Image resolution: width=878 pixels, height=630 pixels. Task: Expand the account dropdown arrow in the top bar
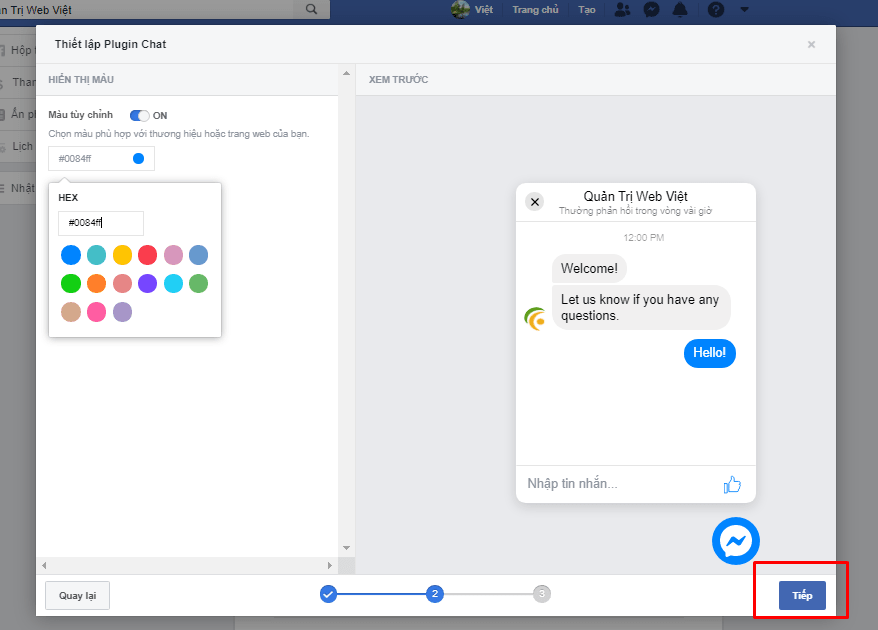point(744,10)
